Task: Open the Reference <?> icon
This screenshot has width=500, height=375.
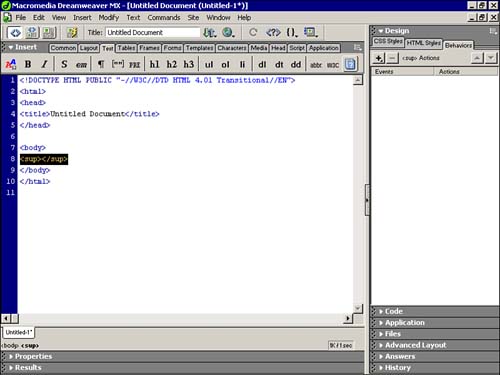Action: tap(273, 33)
